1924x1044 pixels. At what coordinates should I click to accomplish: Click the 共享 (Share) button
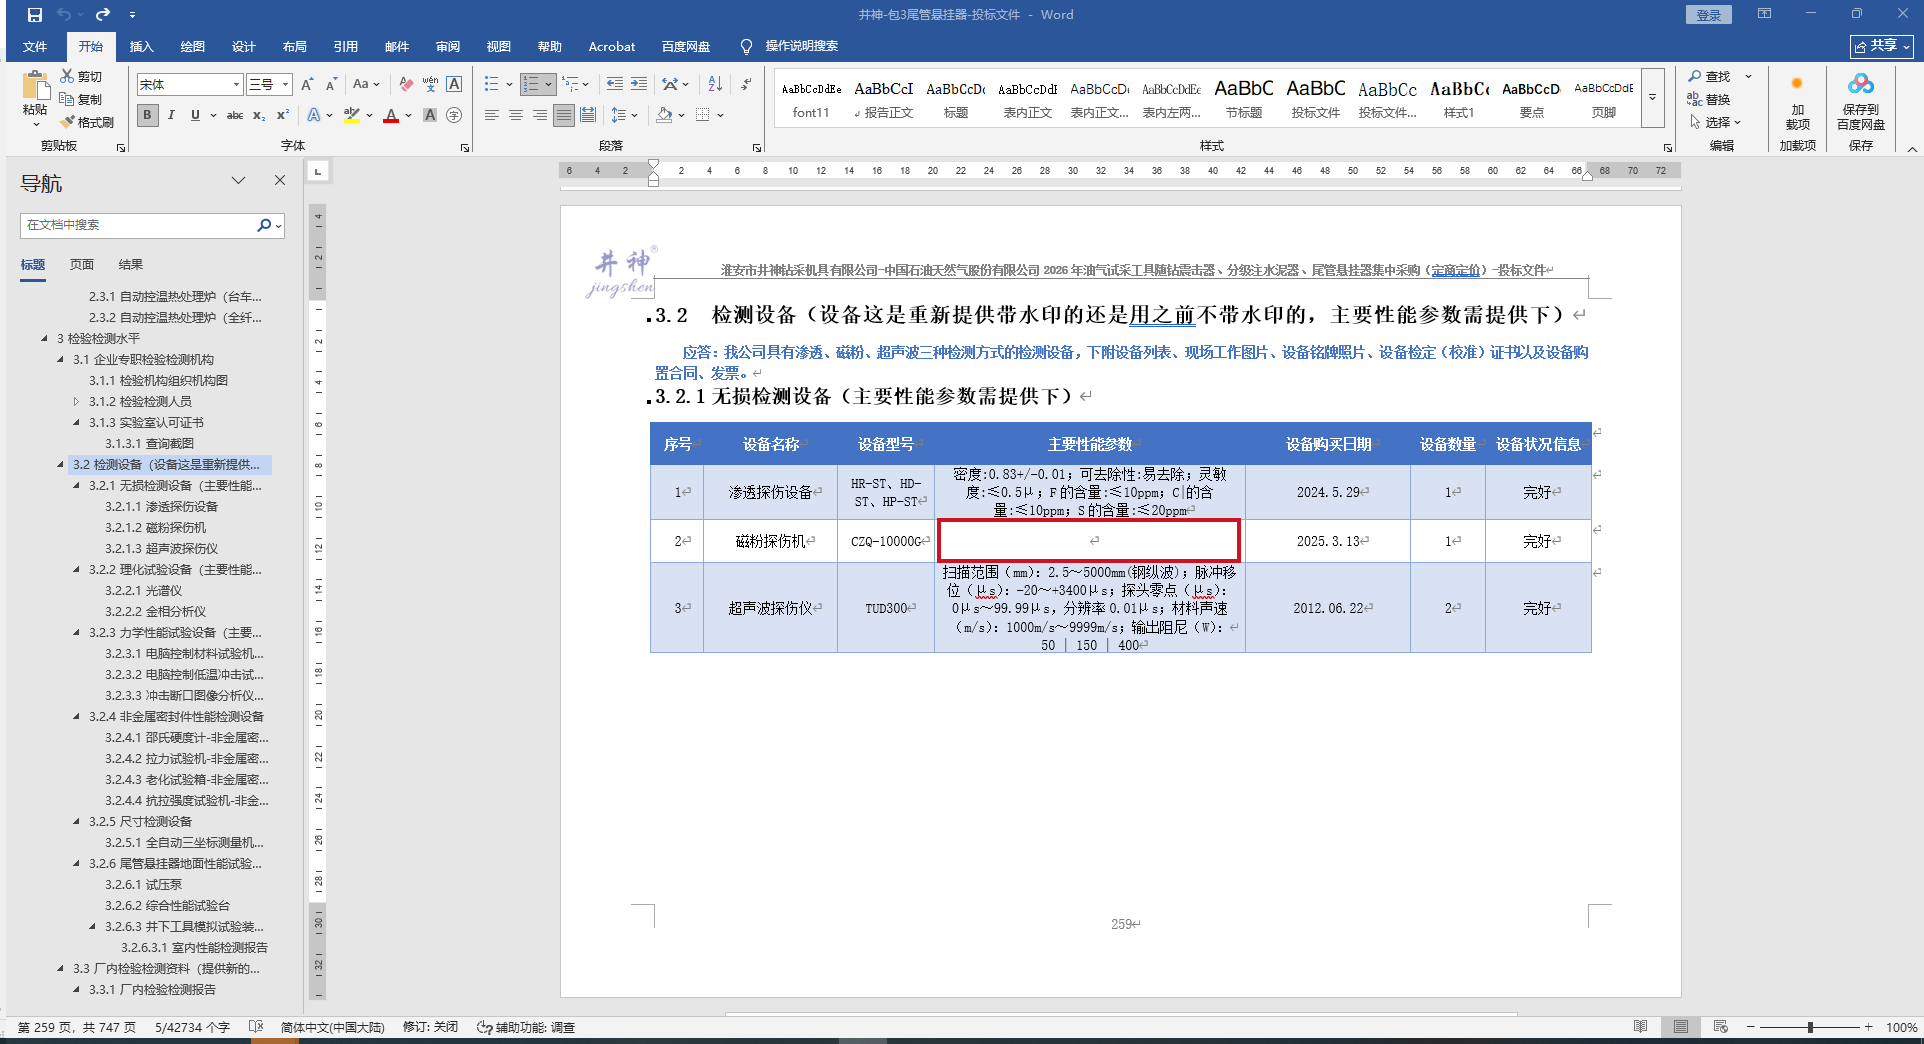point(1881,46)
